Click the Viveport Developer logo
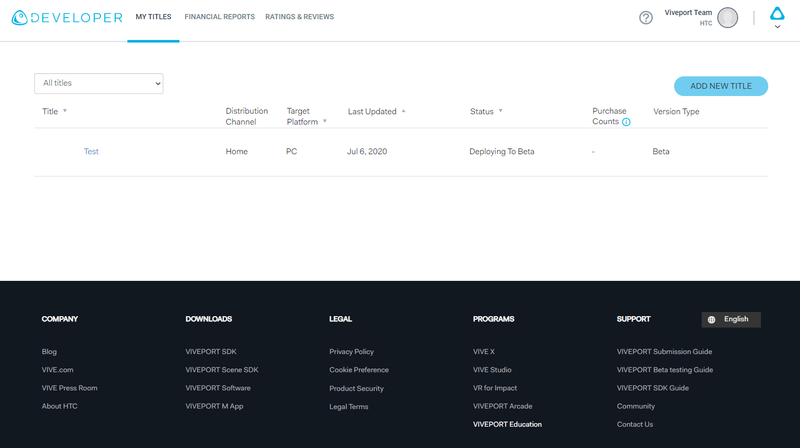 coord(67,17)
